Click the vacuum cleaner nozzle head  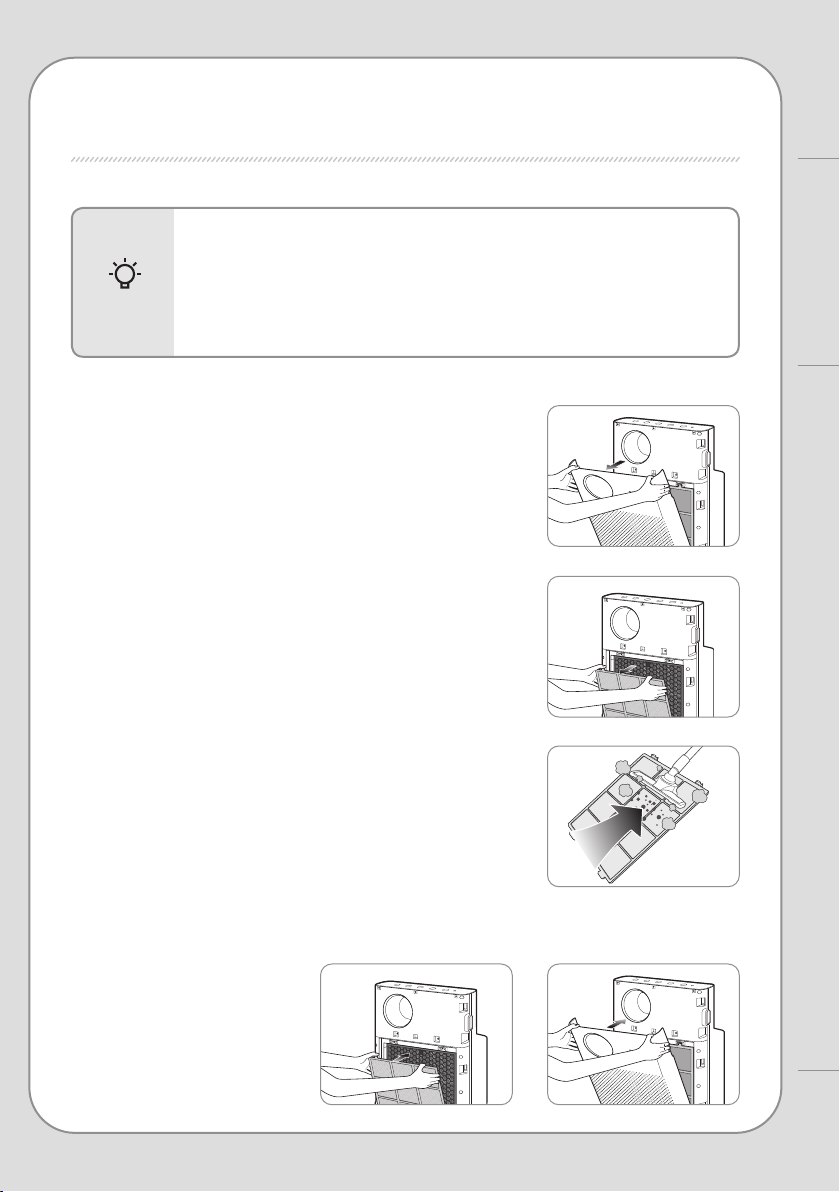(659, 783)
